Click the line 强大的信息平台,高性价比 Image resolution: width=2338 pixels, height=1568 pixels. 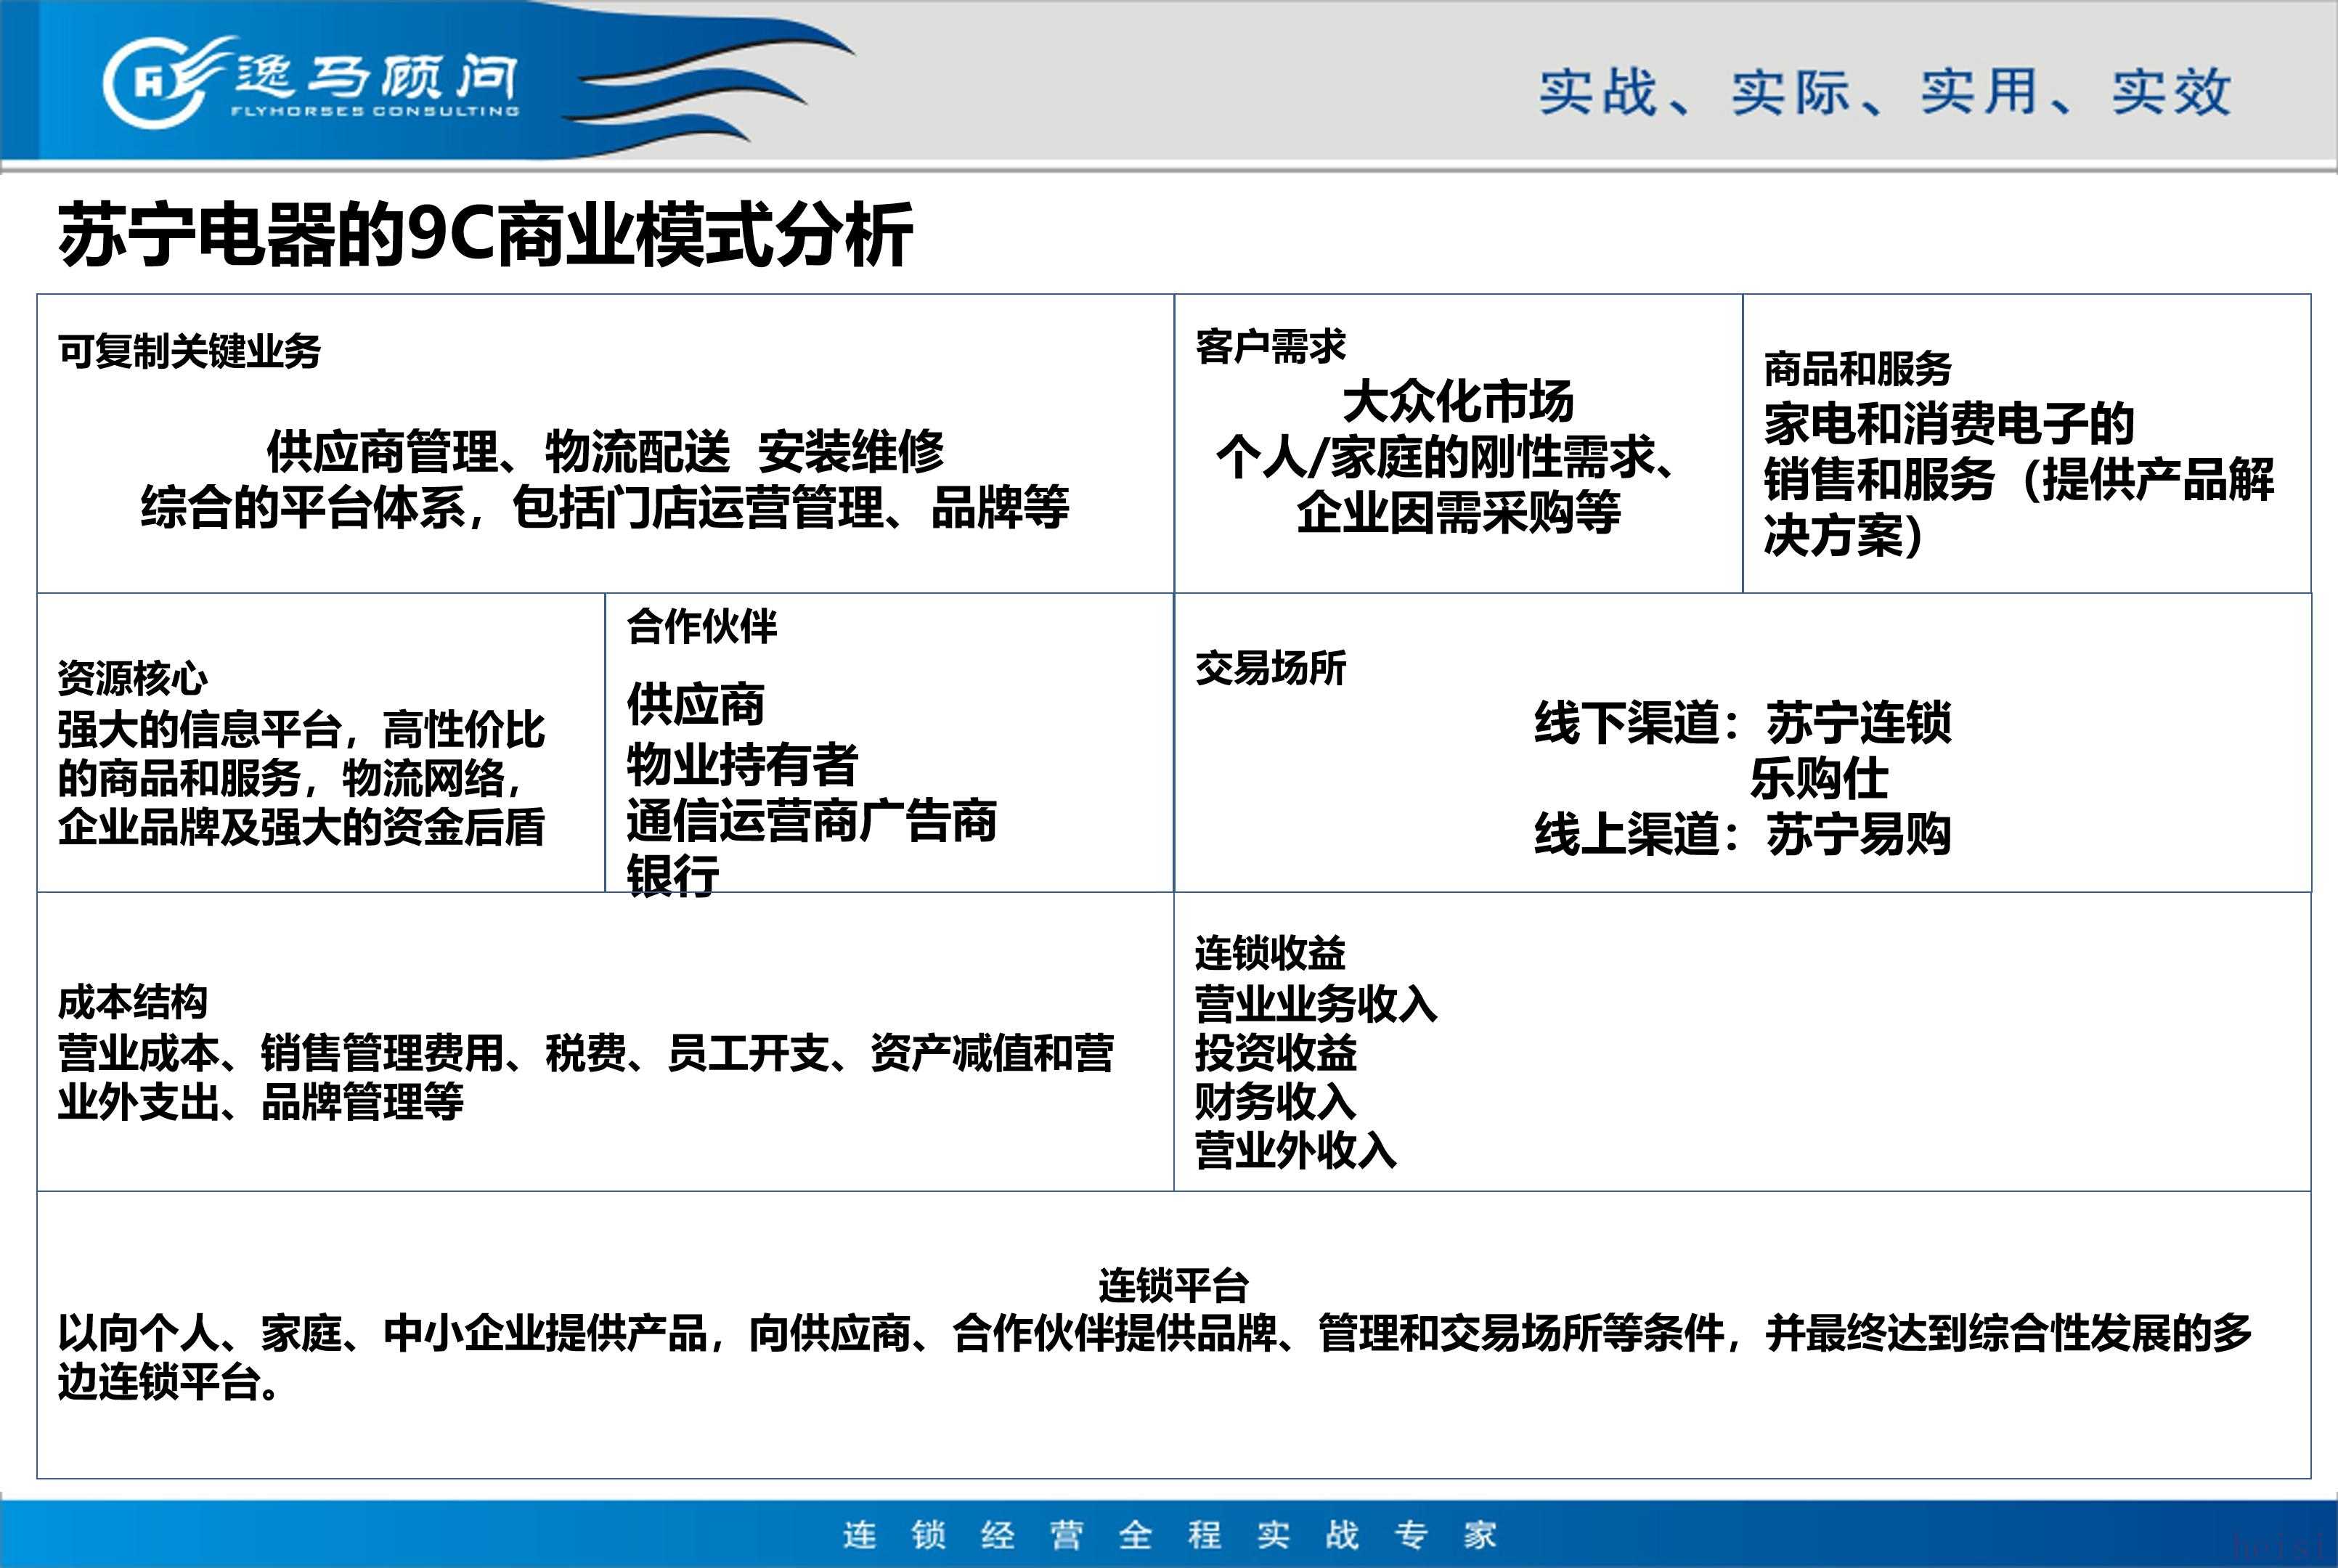[x=301, y=729]
